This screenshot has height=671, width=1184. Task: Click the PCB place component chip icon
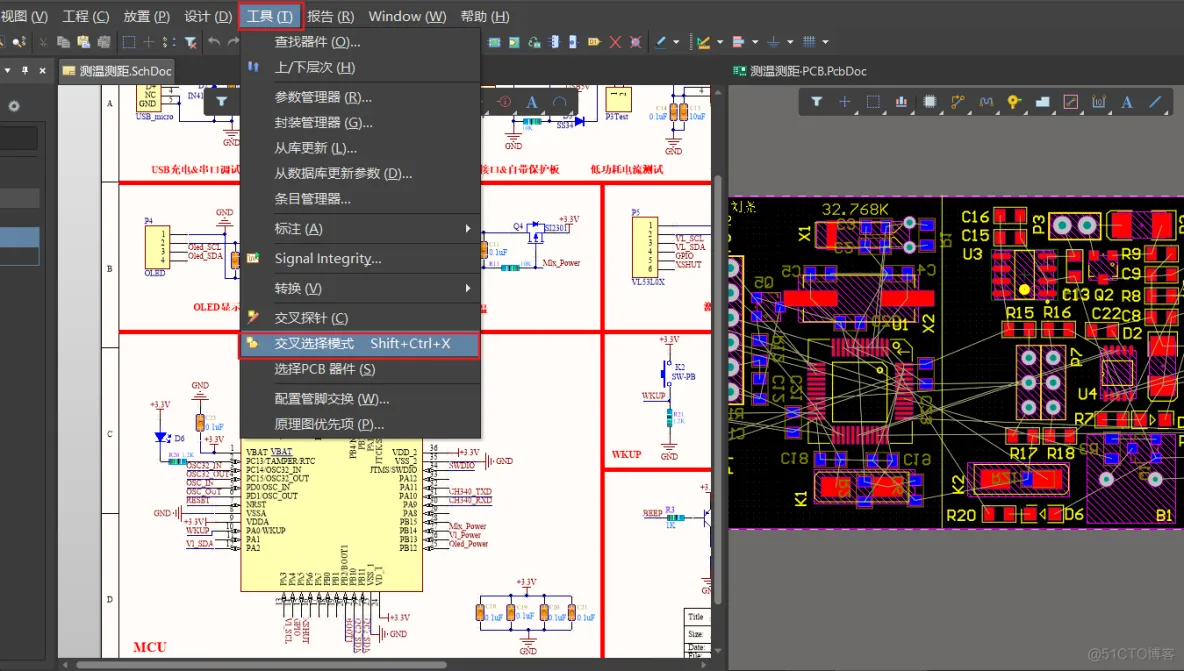(930, 101)
